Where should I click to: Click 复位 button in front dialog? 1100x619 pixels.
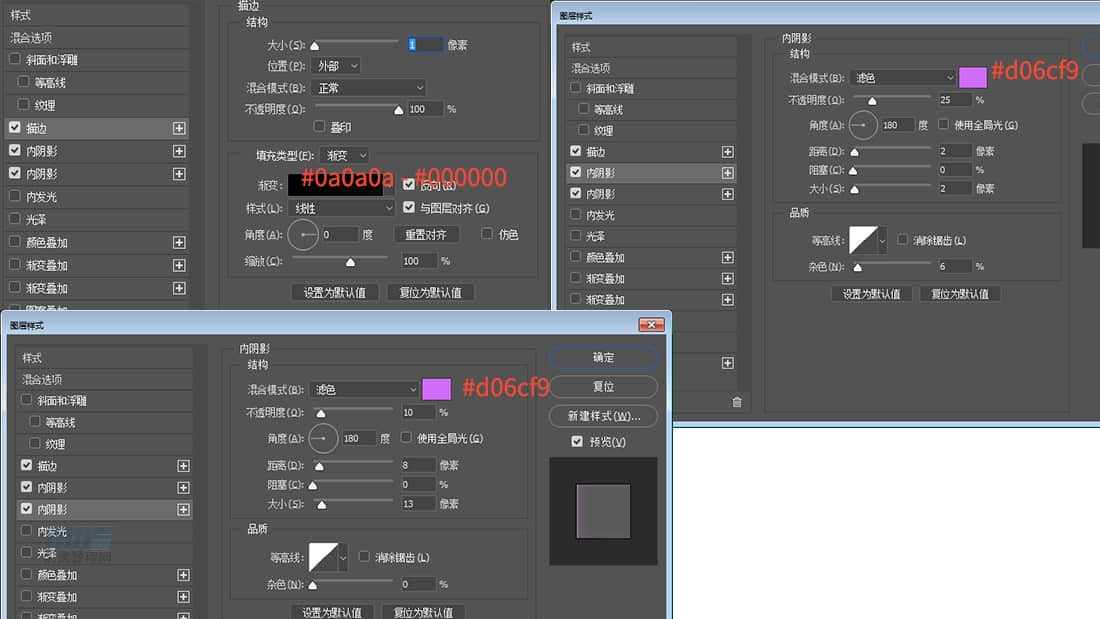click(x=603, y=387)
